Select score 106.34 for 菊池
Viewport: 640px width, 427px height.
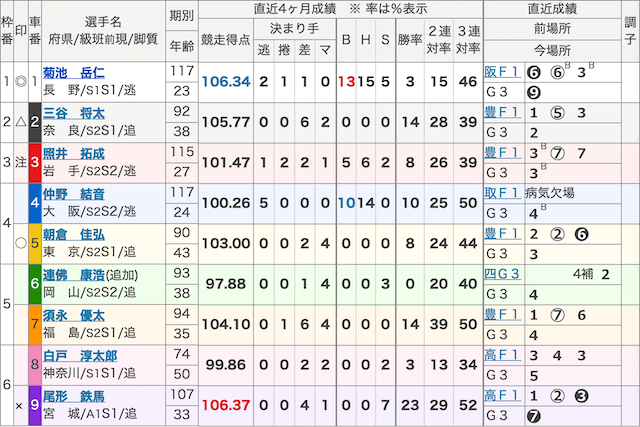click(226, 82)
